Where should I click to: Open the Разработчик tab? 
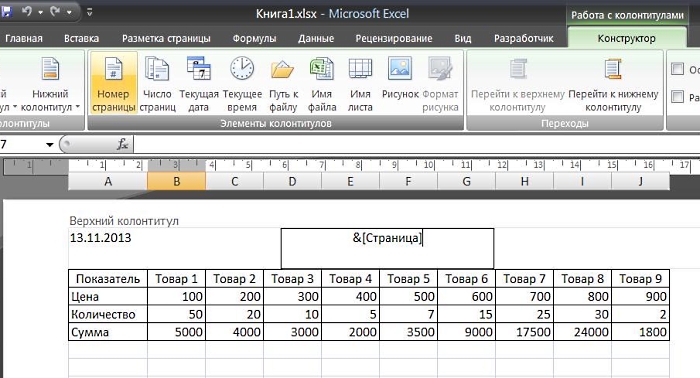pyautogui.click(x=524, y=38)
